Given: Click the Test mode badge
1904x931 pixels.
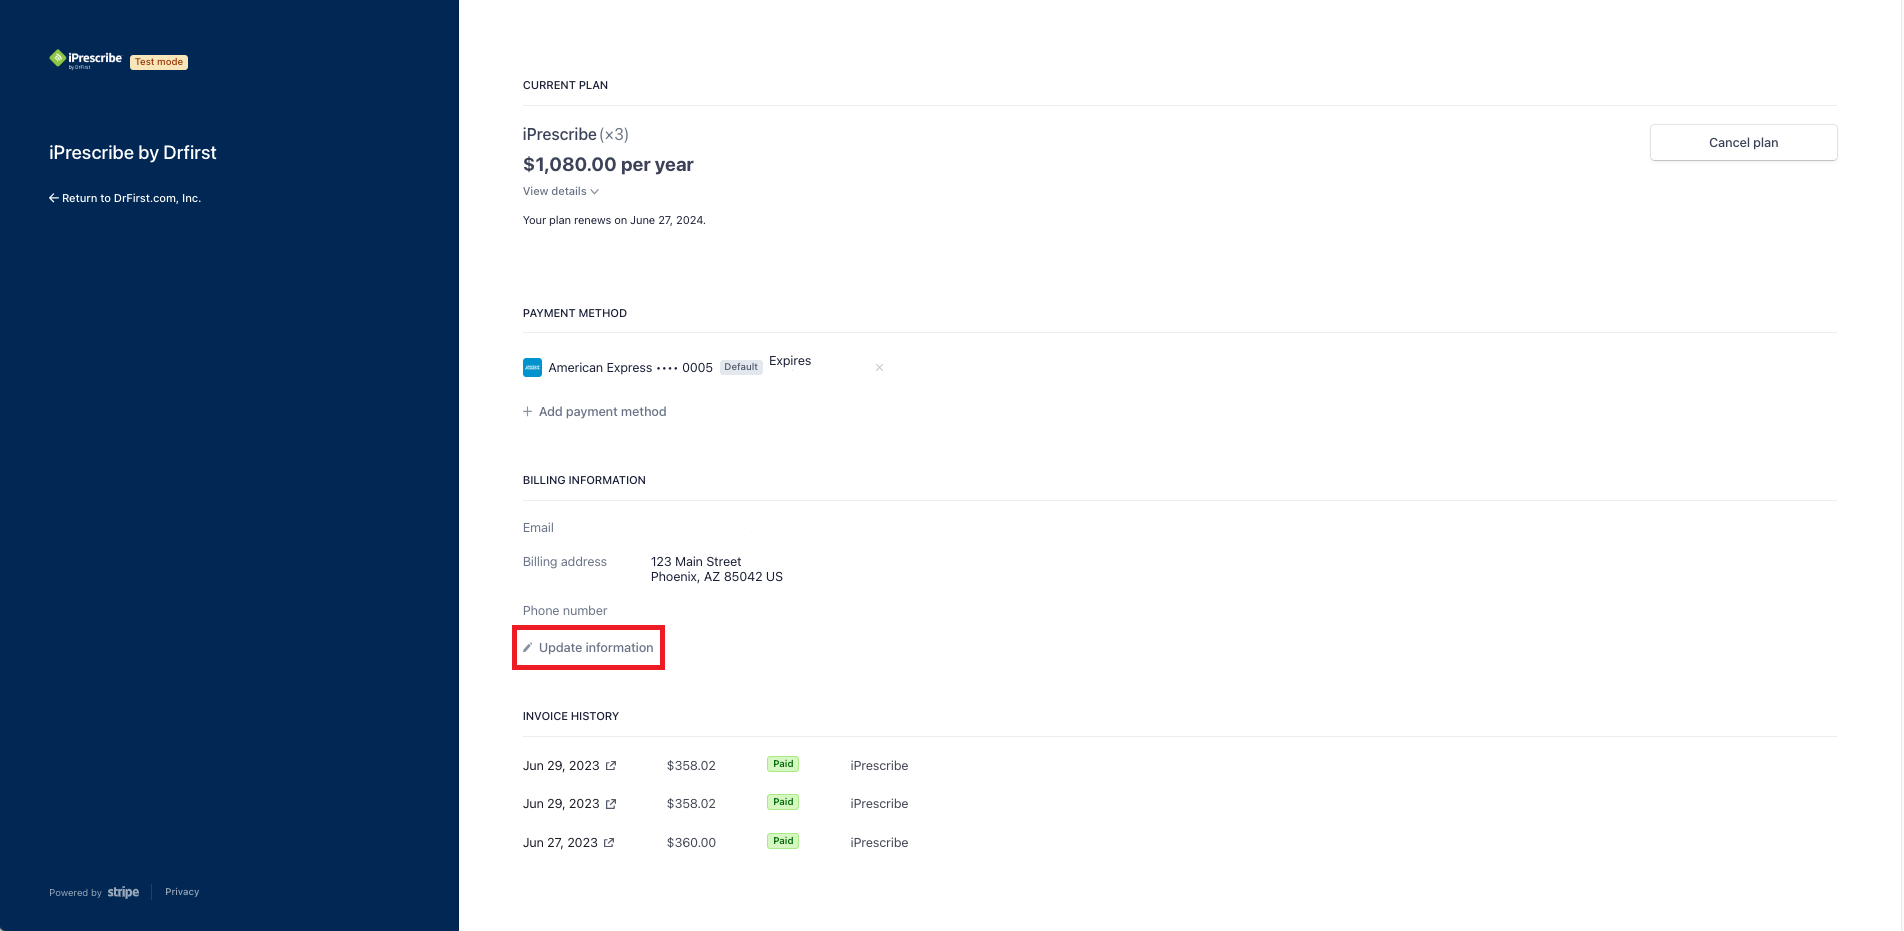Looking at the screenshot, I should tap(159, 62).
